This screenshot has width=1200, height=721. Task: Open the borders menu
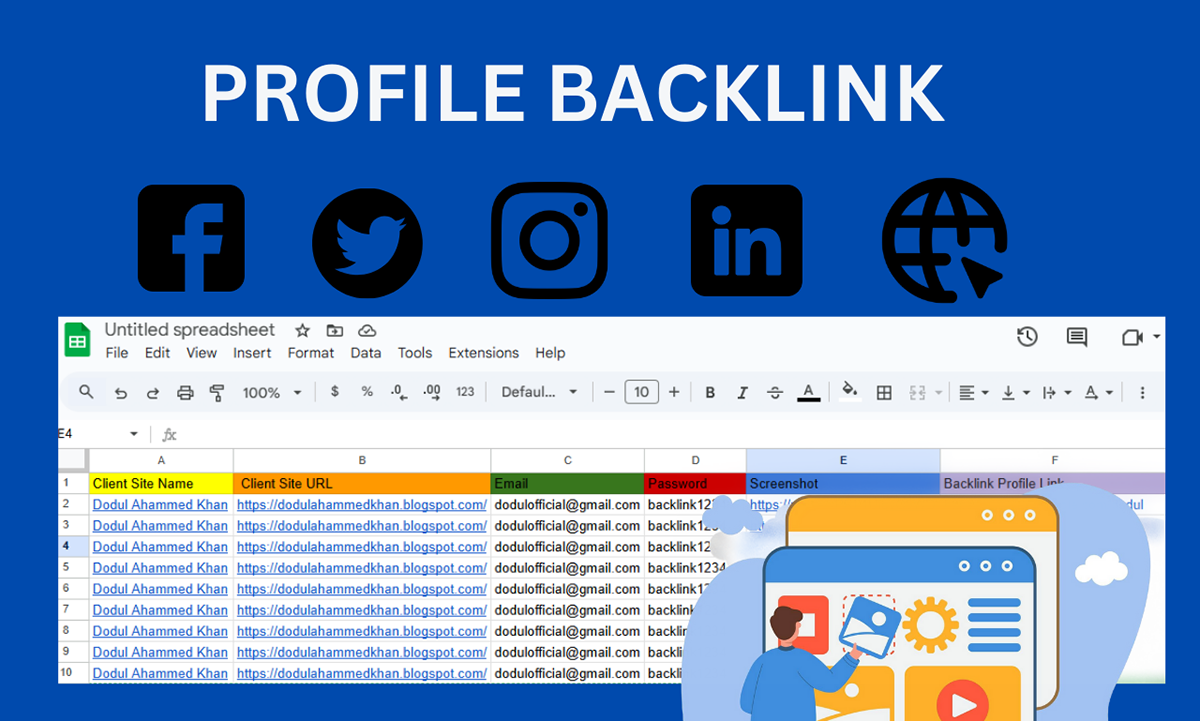884,392
